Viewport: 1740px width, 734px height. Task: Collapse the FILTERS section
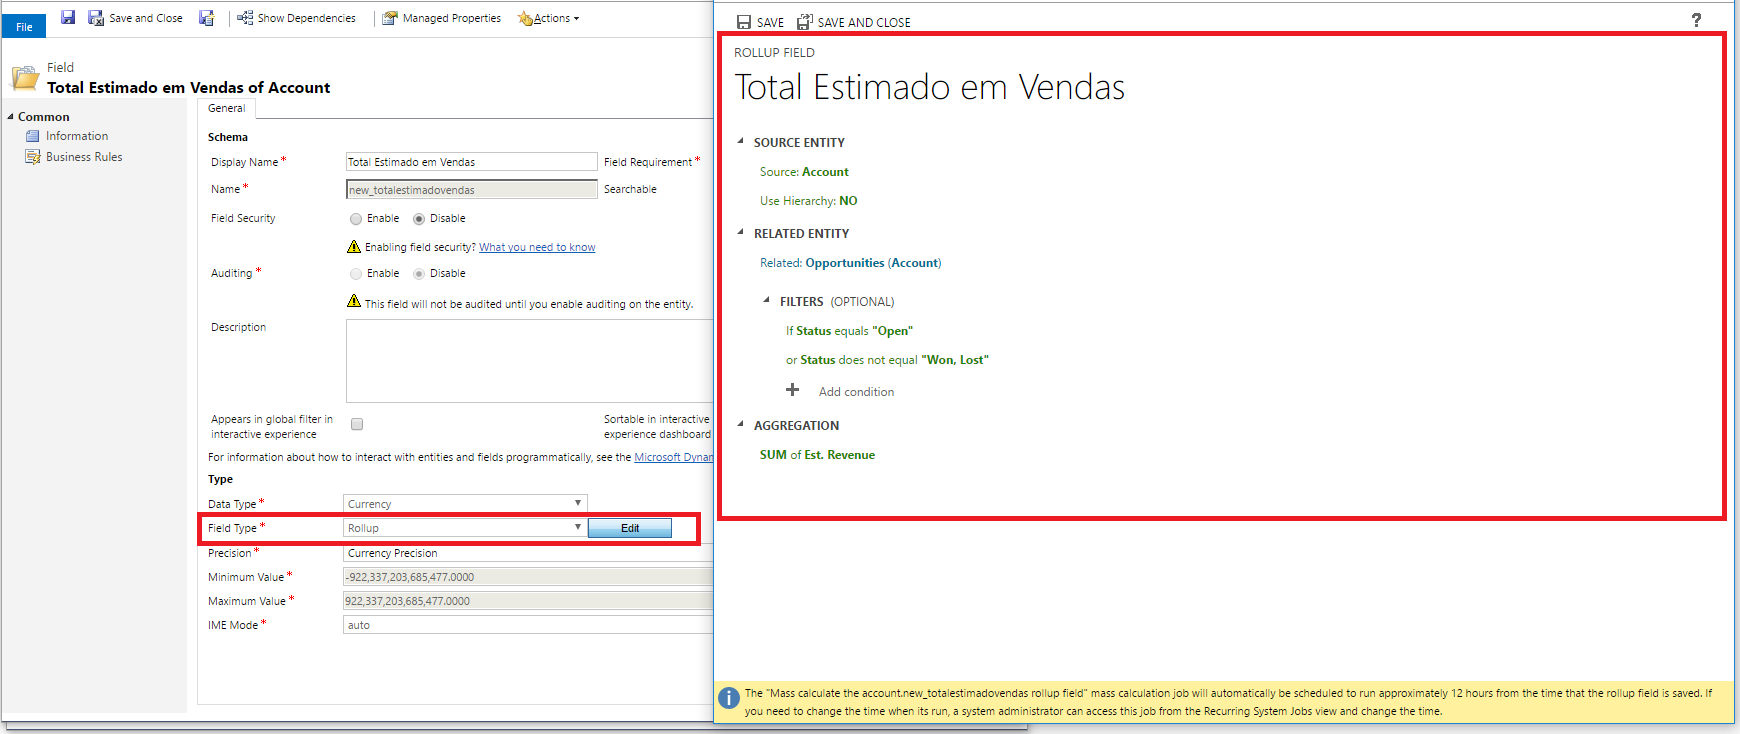(x=767, y=300)
